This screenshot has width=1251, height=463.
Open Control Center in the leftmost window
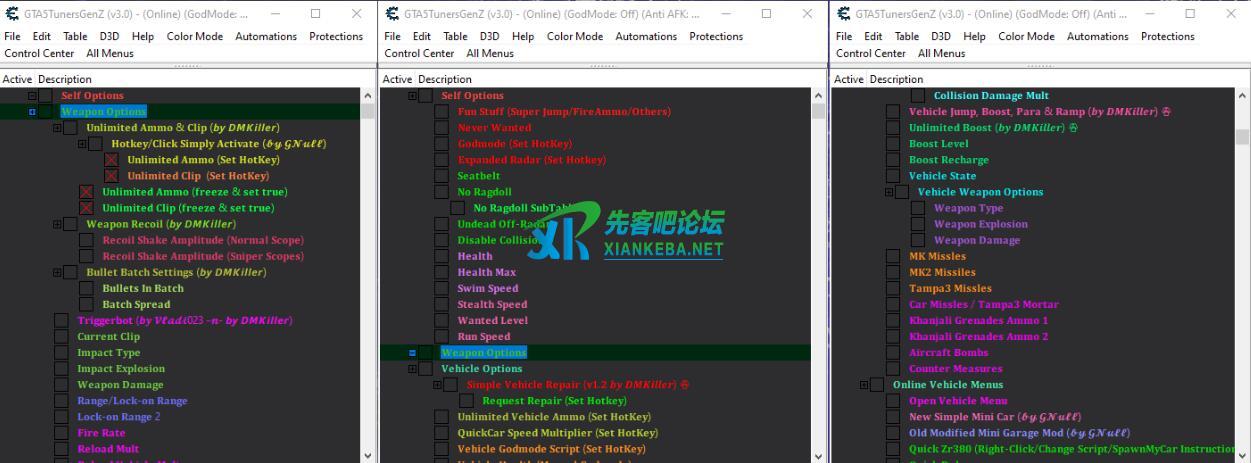pyautogui.click(x=39, y=53)
